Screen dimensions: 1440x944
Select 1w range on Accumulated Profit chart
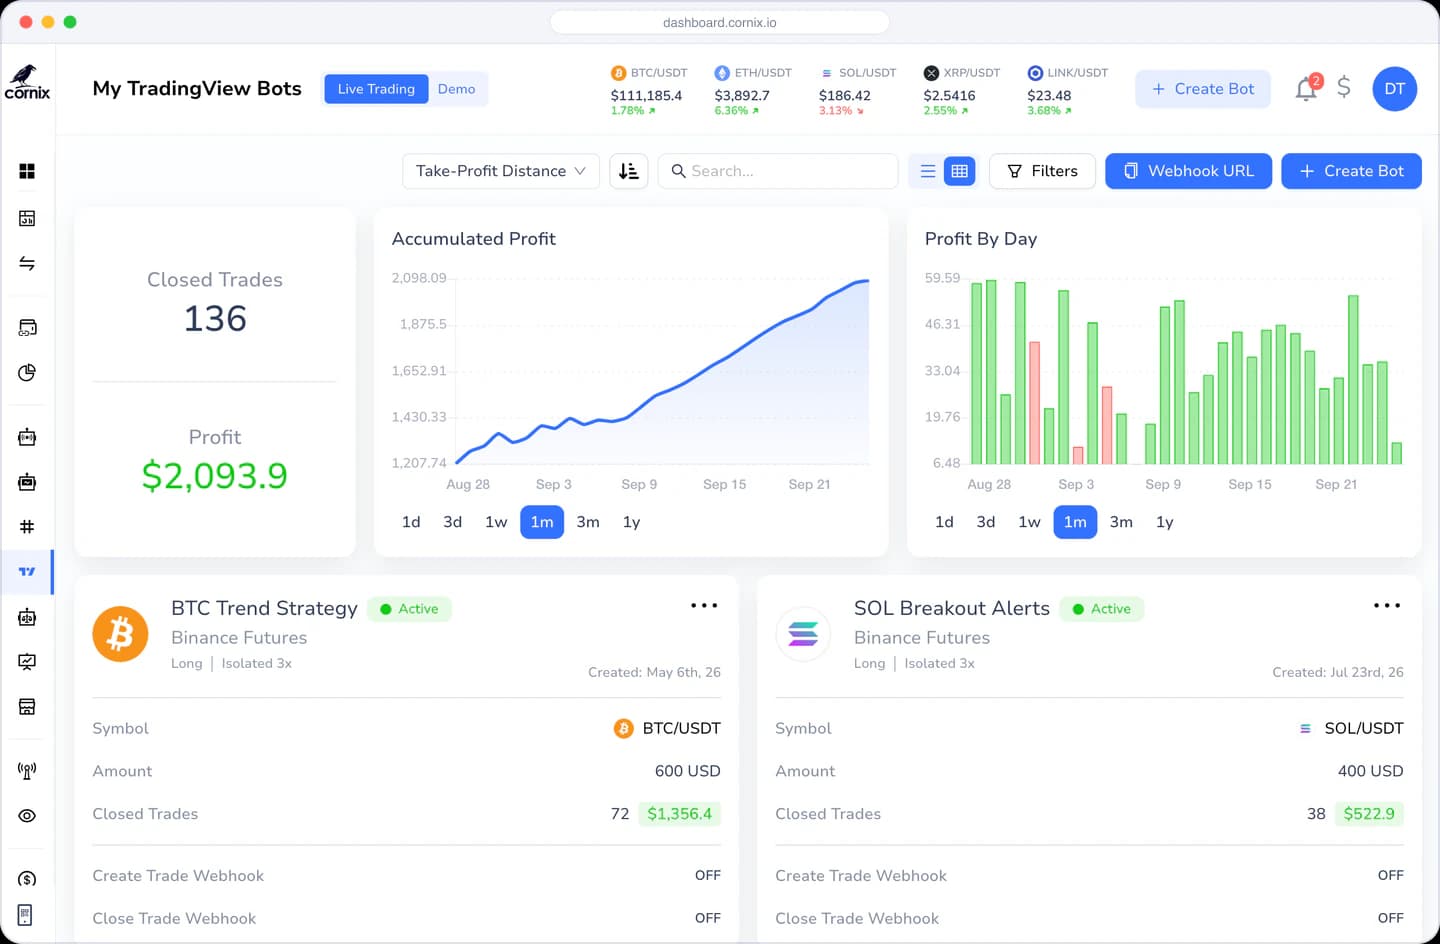(496, 522)
